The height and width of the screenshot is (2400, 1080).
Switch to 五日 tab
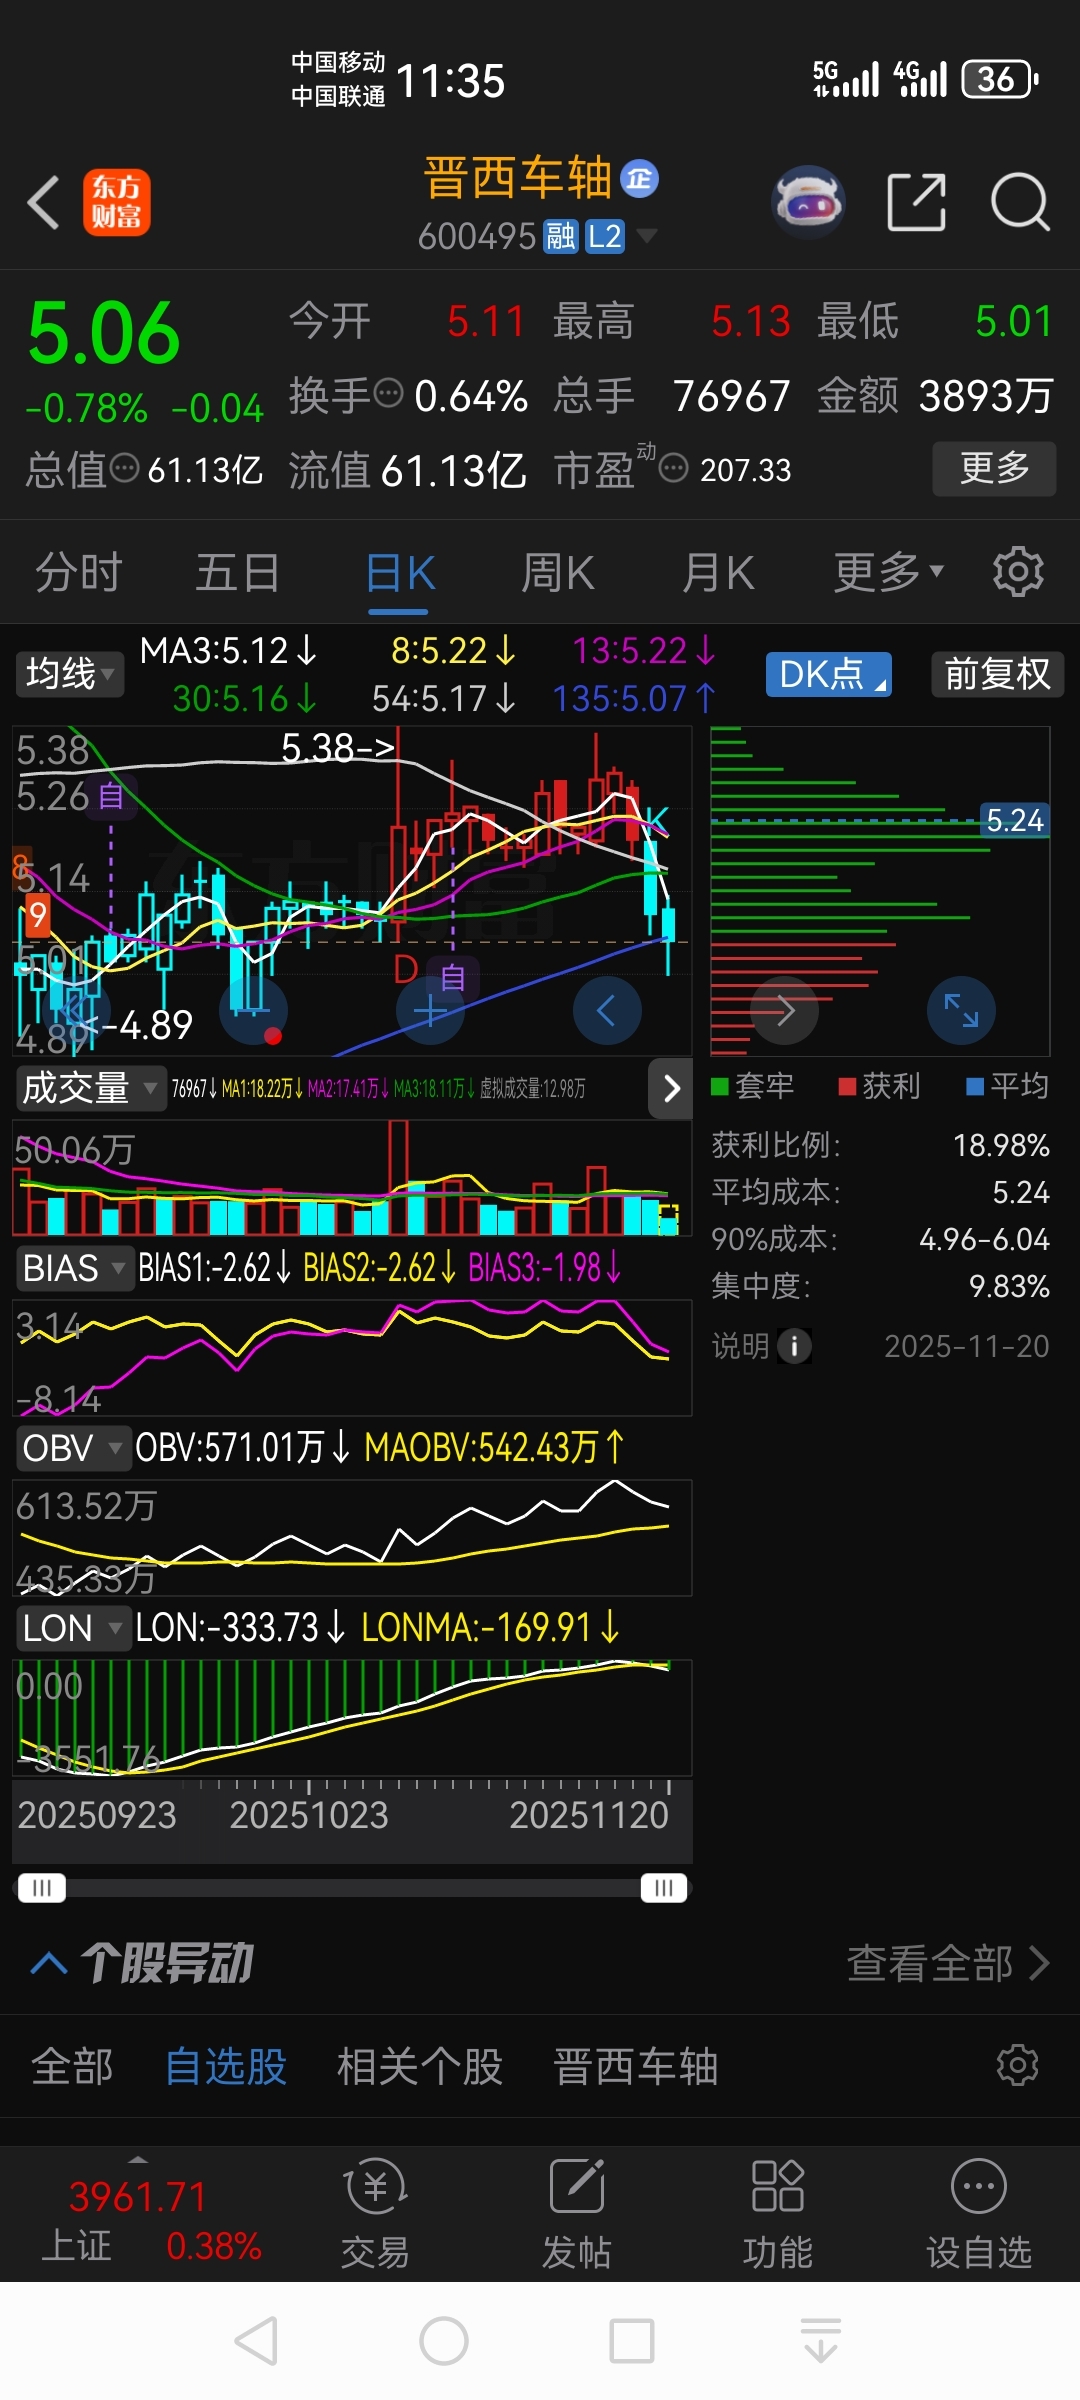pos(238,573)
